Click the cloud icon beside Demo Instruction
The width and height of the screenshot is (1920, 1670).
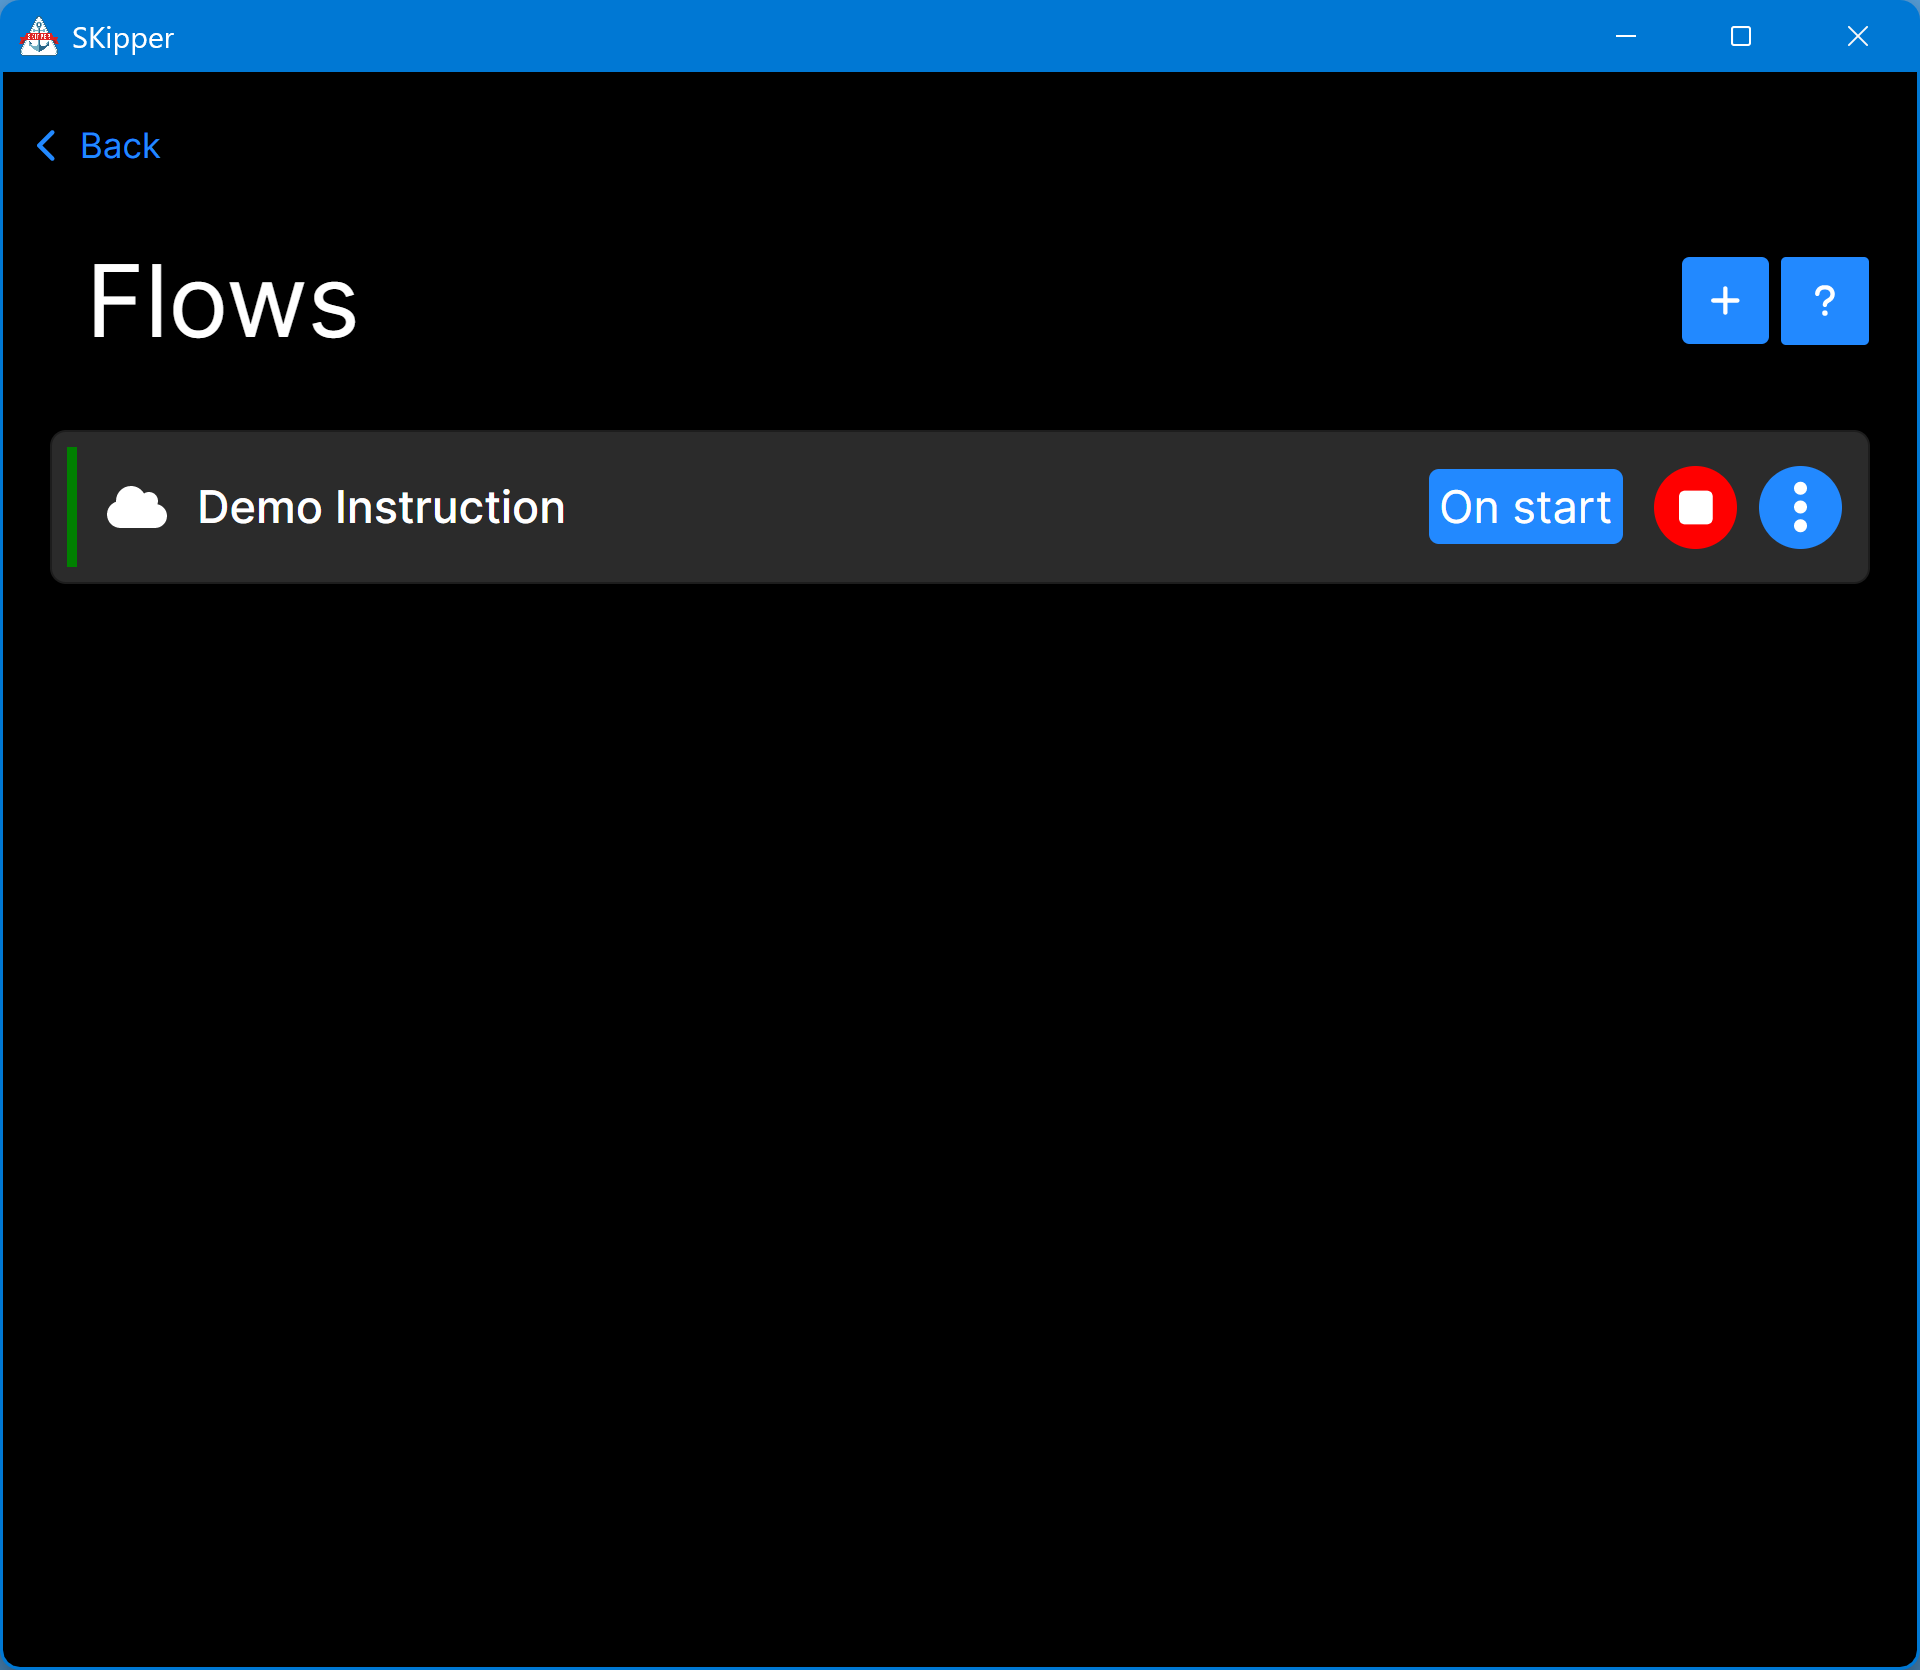[x=137, y=508]
